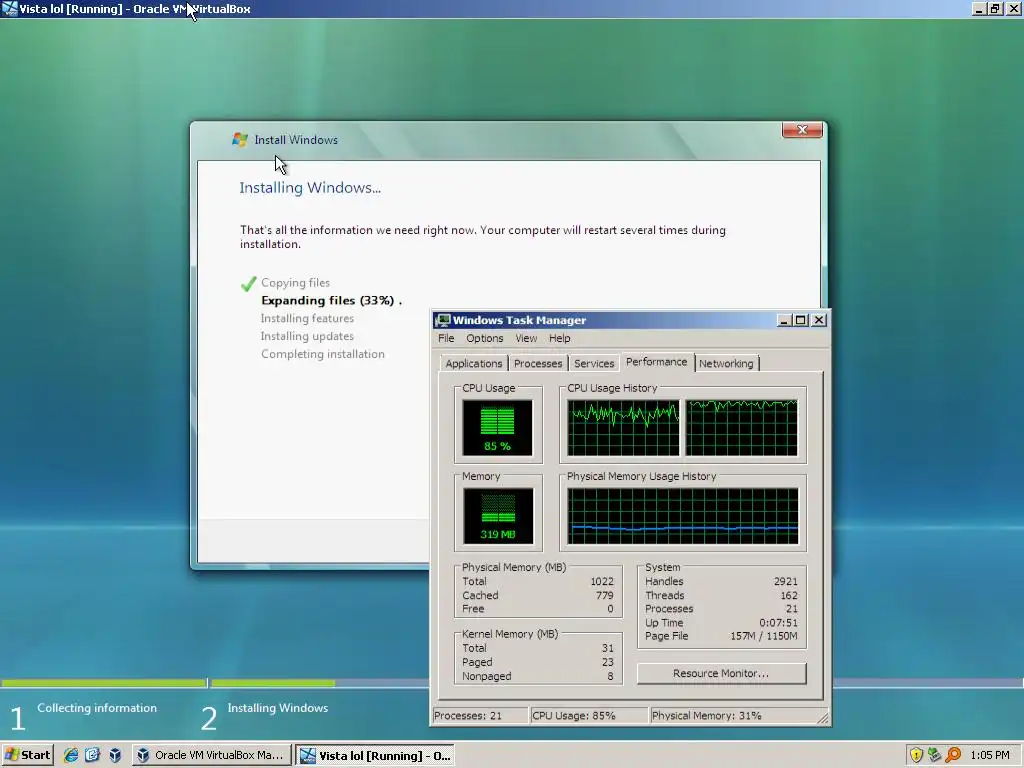
Task: Click the Kernel Memory Paged value 23
Action: (x=607, y=662)
